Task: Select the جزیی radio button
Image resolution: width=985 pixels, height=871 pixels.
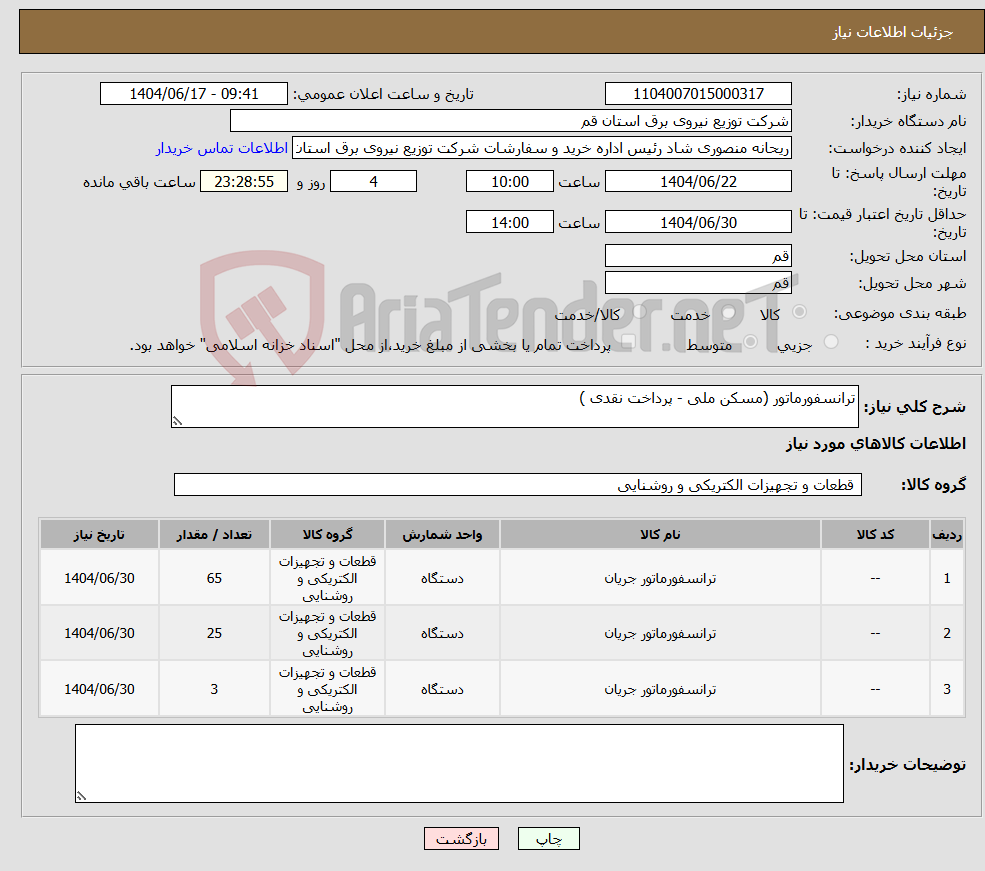Action: pyautogui.click(x=833, y=341)
